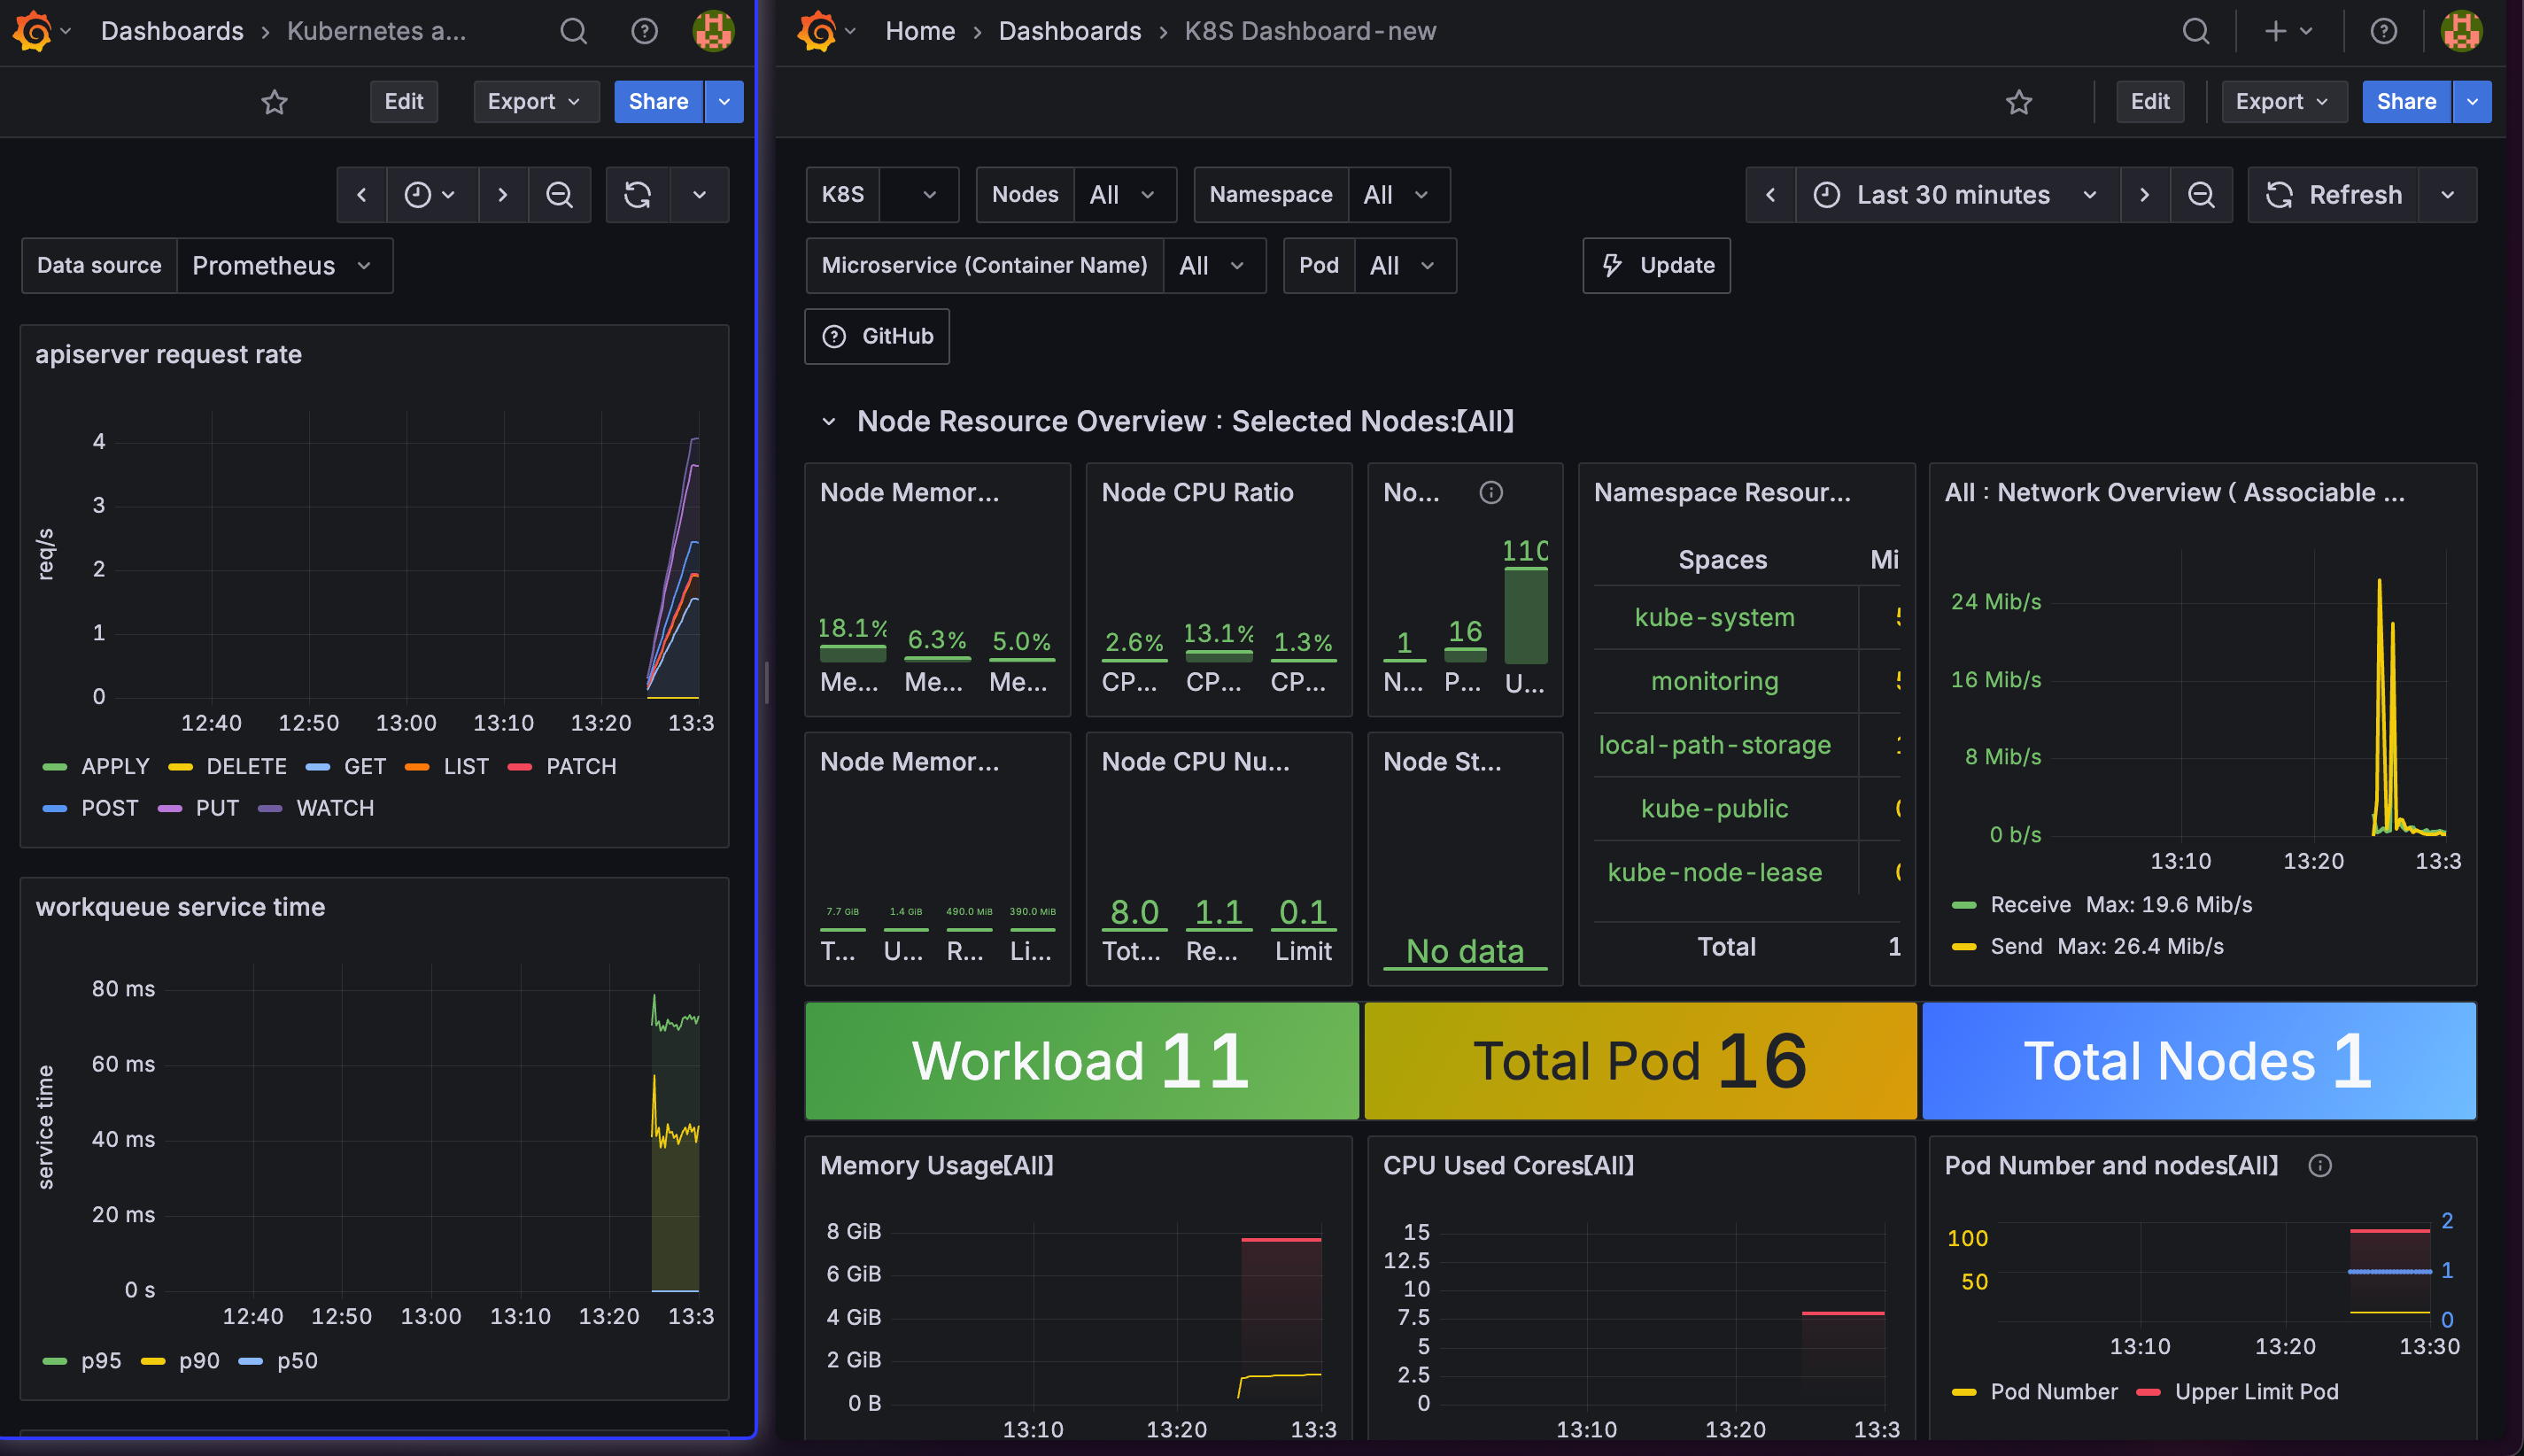
Task: Toggle the p95 series in workqueue legend
Action: click(100, 1361)
